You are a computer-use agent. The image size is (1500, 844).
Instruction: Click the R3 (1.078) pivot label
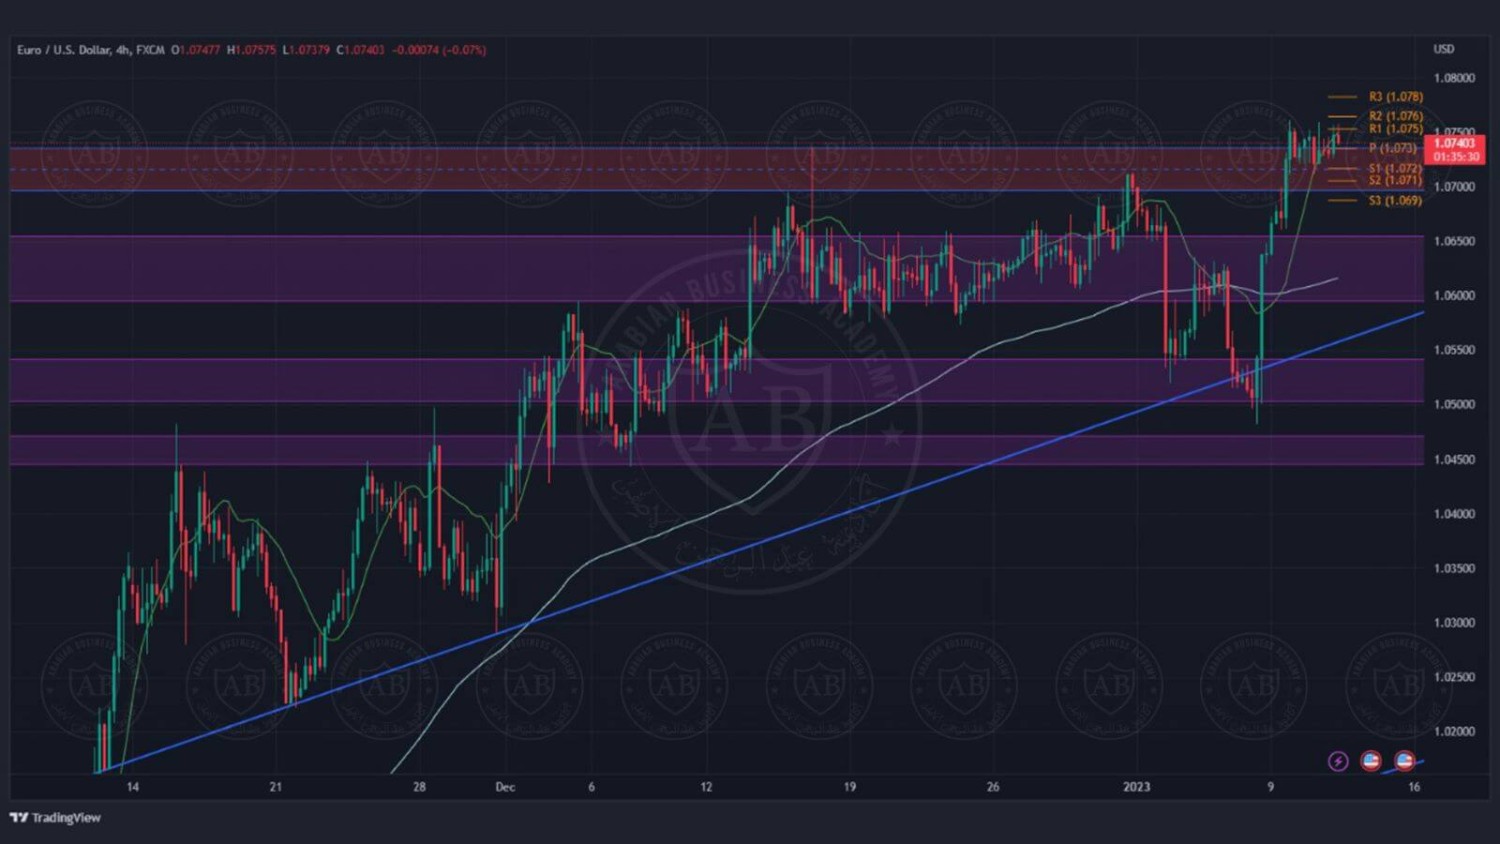pos(1395,97)
